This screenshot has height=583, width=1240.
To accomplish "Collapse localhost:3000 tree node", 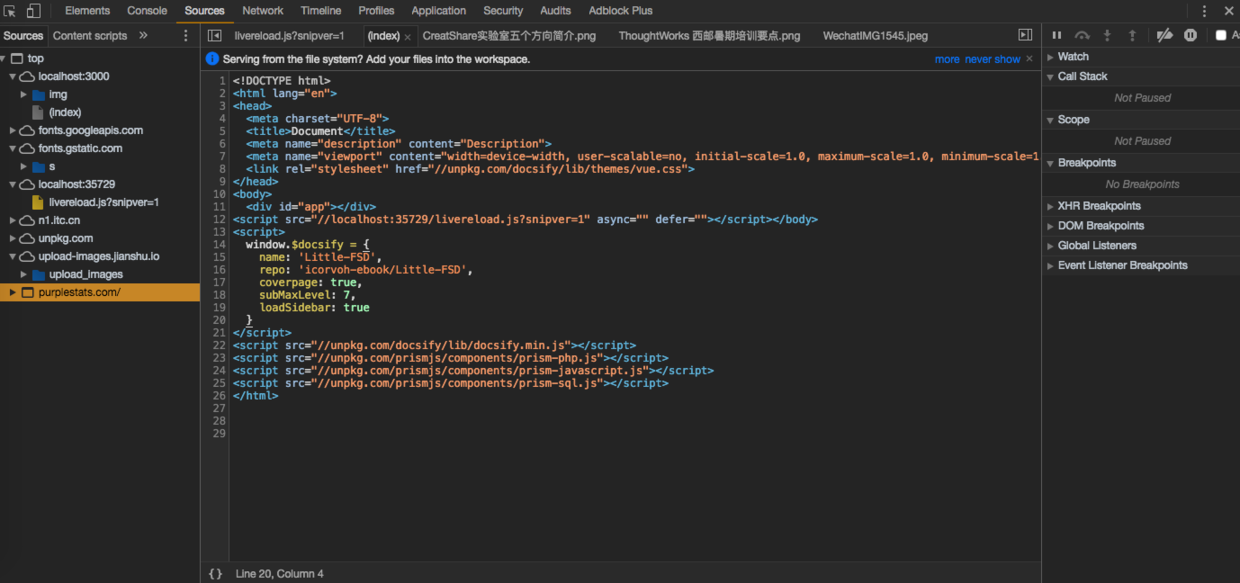I will pyautogui.click(x=13, y=76).
